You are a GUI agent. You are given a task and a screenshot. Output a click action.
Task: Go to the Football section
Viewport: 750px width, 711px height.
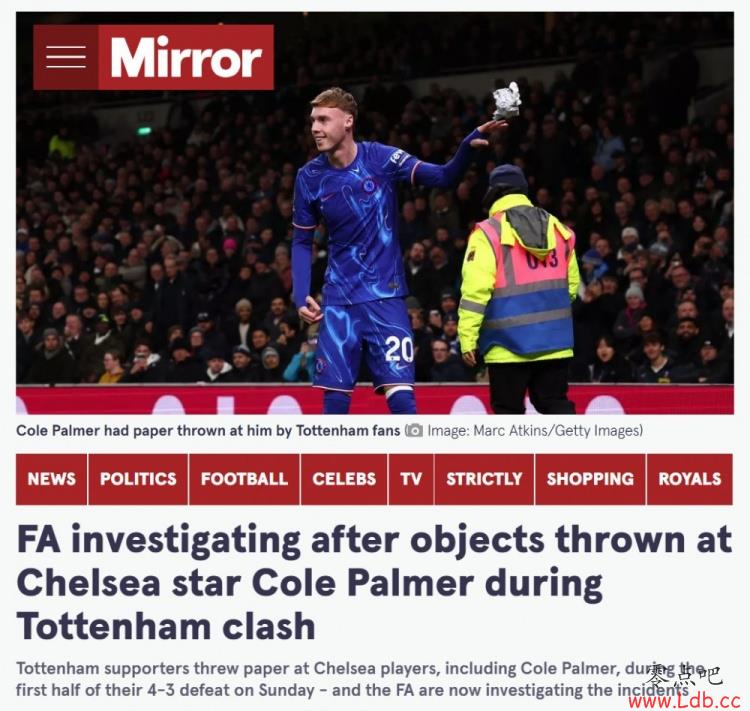[244, 479]
